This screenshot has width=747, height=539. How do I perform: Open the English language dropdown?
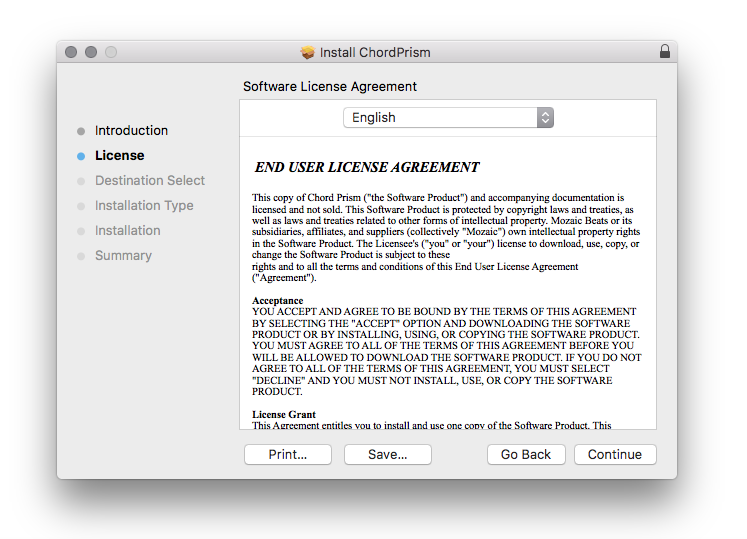[x=448, y=117]
